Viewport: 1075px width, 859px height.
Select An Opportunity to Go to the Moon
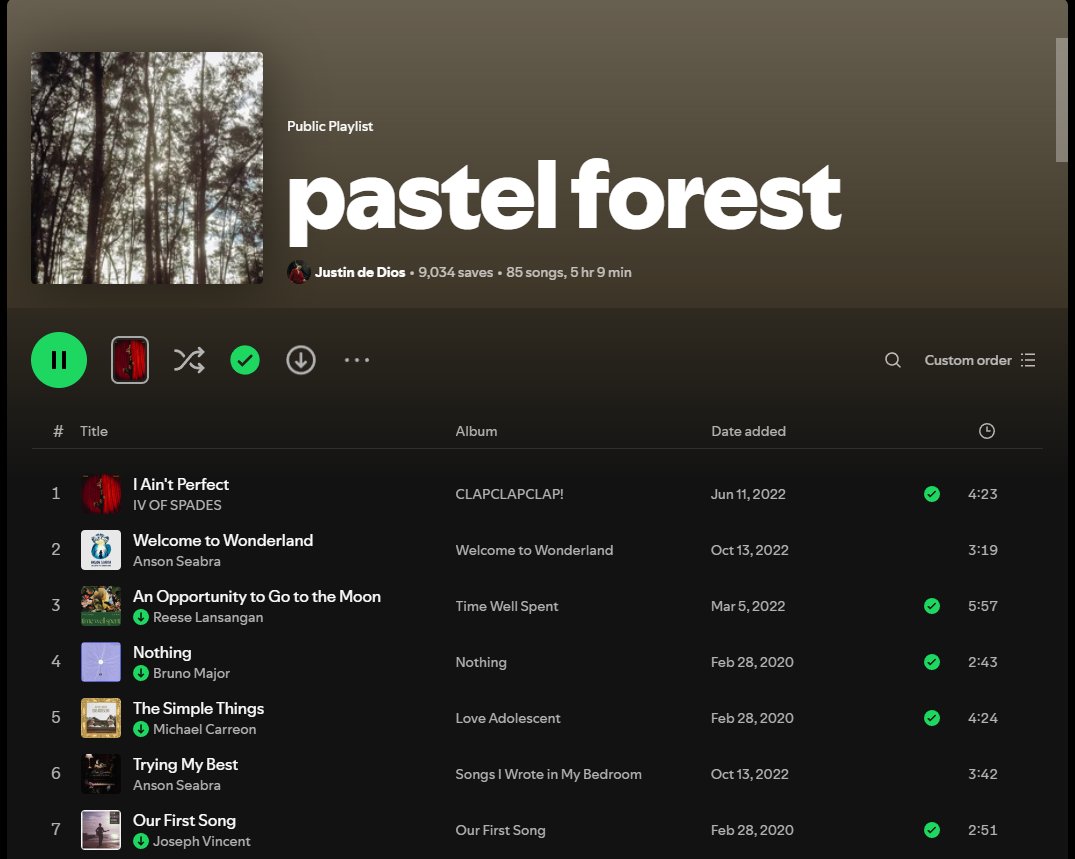[x=256, y=596]
